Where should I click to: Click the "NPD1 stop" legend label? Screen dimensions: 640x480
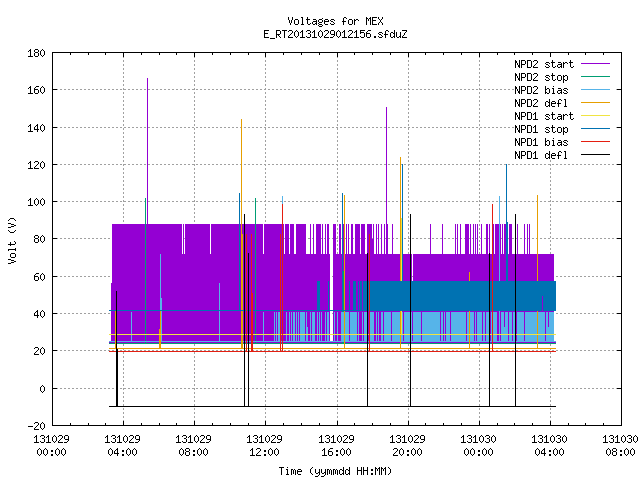pos(541,129)
